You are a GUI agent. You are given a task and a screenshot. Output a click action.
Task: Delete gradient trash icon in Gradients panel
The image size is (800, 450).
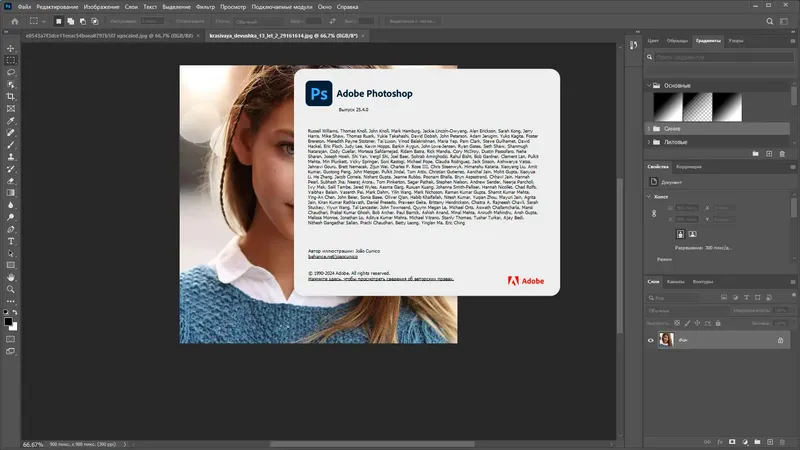coord(782,154)
